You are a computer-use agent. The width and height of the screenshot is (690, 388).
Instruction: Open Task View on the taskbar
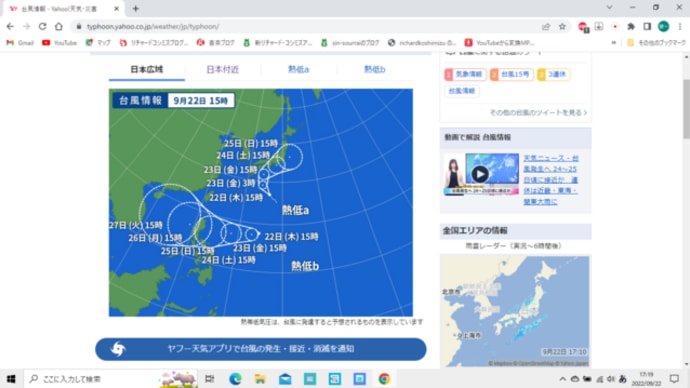coord(210,379)
